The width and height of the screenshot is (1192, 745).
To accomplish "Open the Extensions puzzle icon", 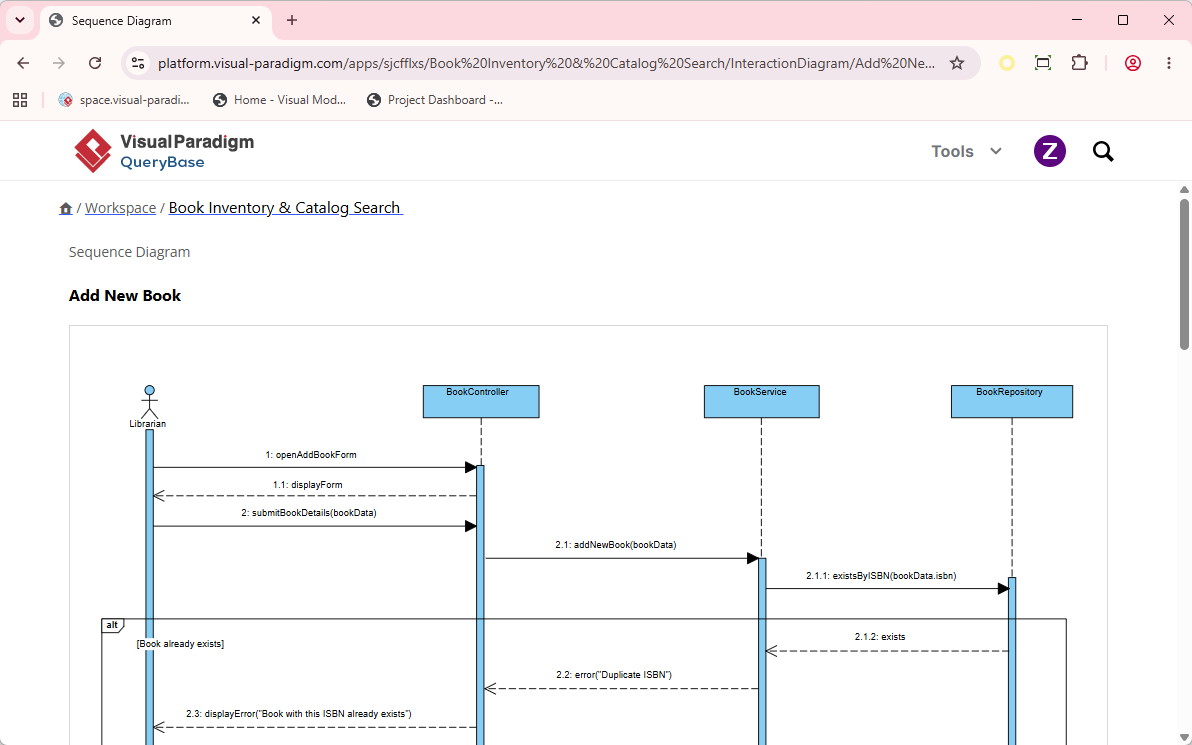I will [x=1079, y=63].
